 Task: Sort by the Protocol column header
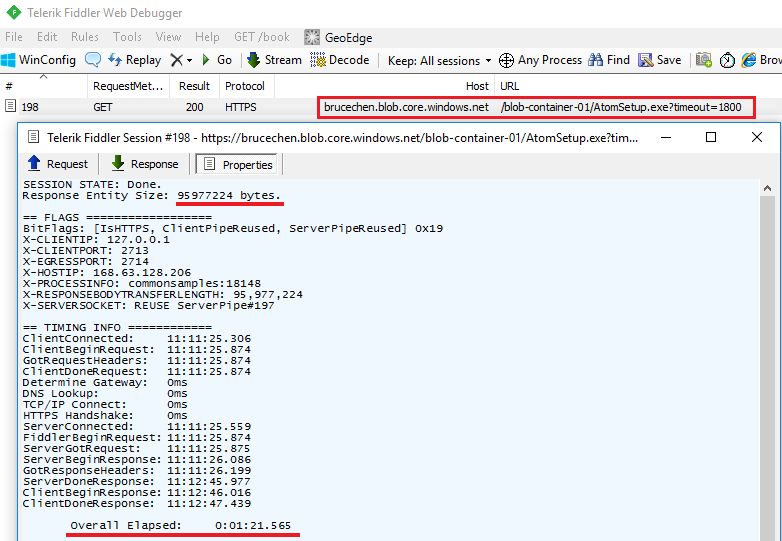246,86
